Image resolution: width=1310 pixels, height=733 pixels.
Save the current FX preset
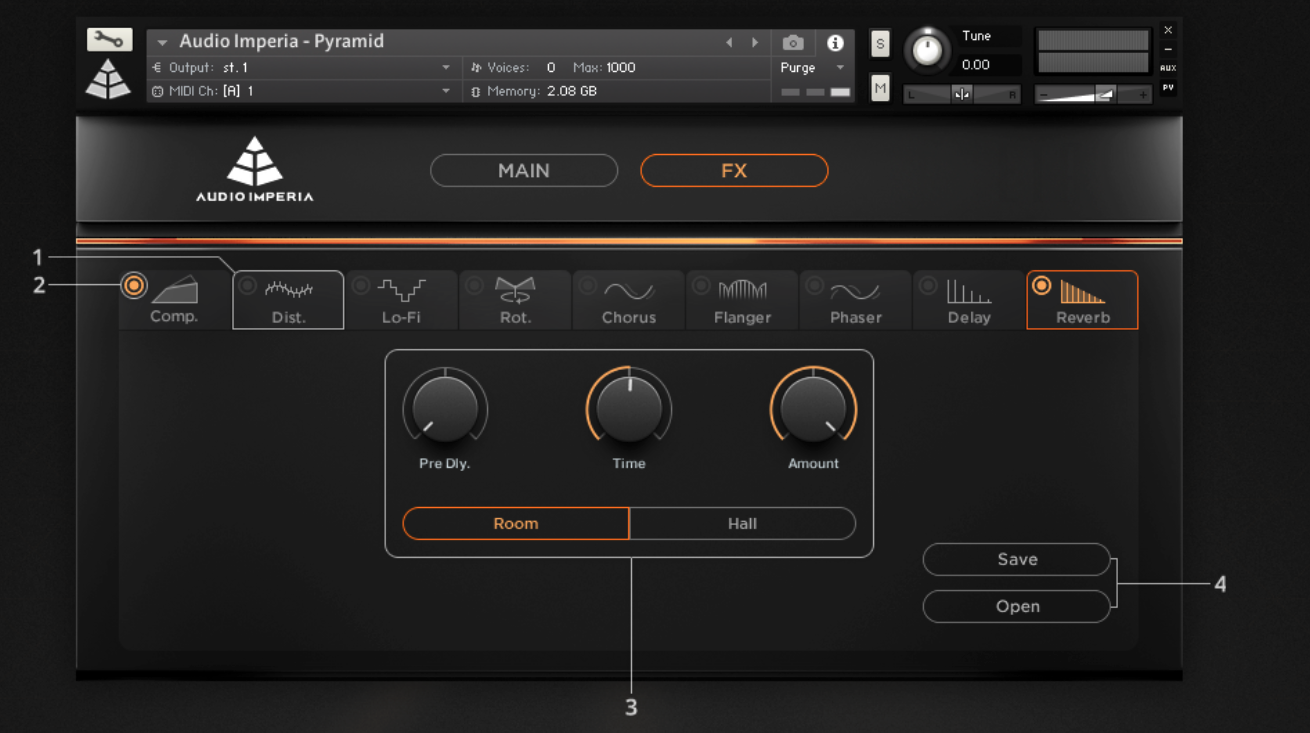(x=1016, y=559)
